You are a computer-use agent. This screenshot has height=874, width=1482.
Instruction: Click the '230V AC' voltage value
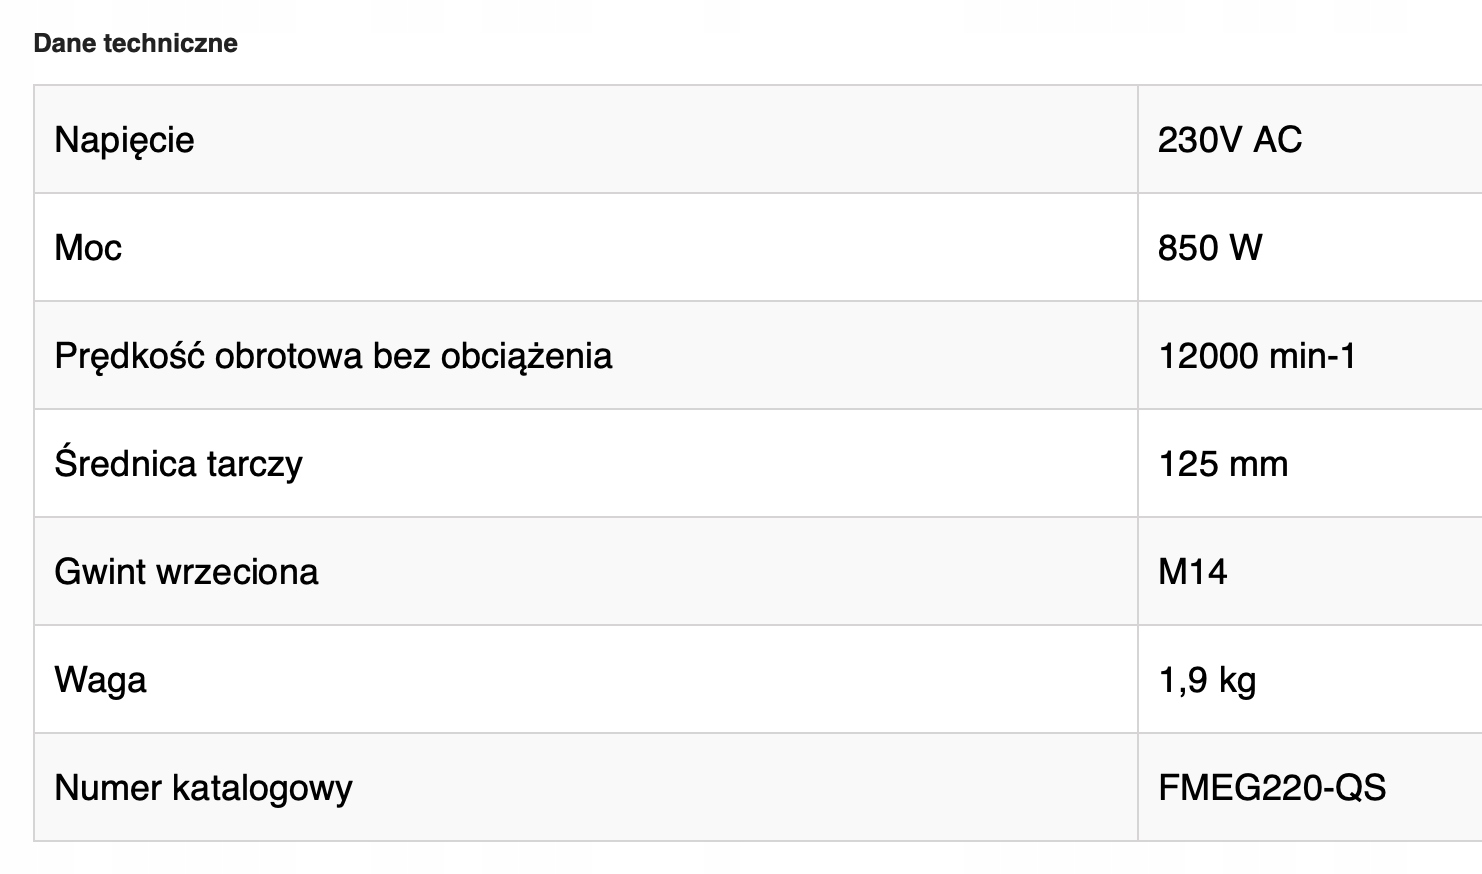click(1229, 139)
